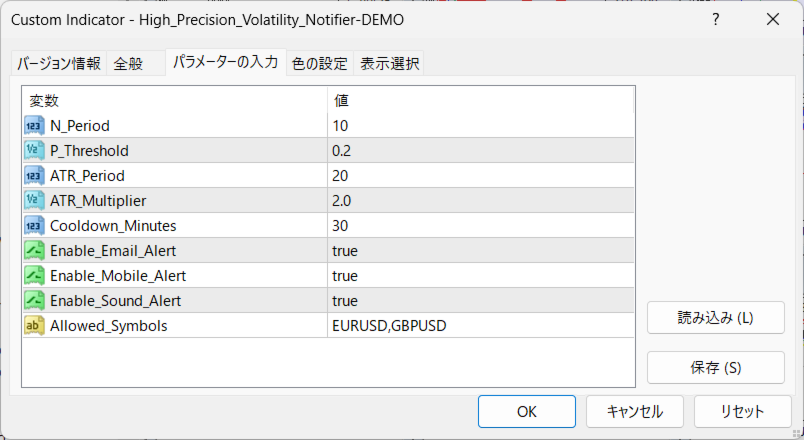Toggle the Enable_Email_Alert true value
The width and height of the screenshot is (804, 440).
[x=345, y=251]
